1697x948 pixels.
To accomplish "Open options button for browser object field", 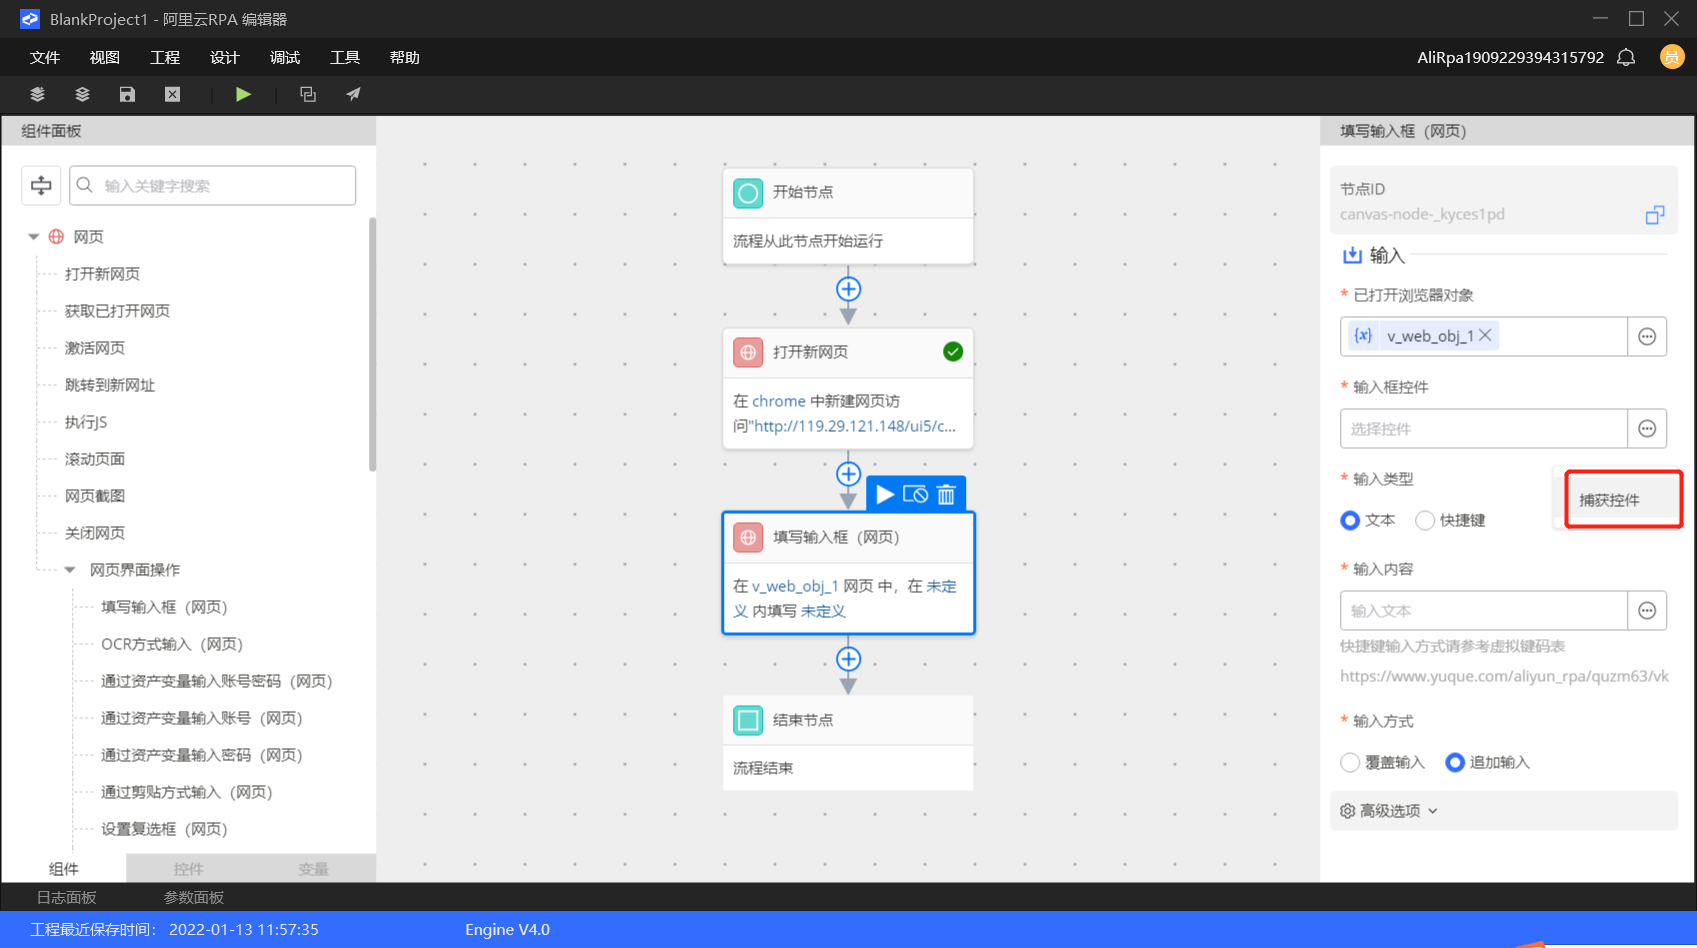I will pos(1647,336).
